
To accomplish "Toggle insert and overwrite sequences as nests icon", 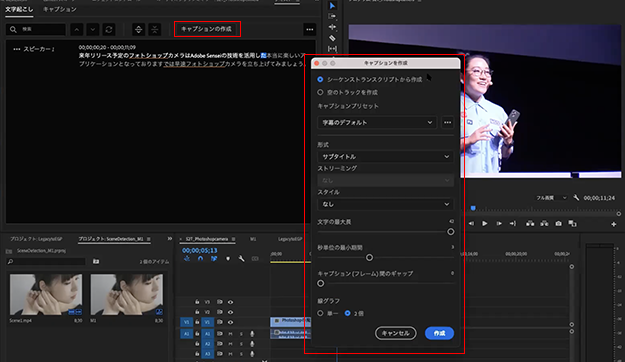I will coord(187,259).
